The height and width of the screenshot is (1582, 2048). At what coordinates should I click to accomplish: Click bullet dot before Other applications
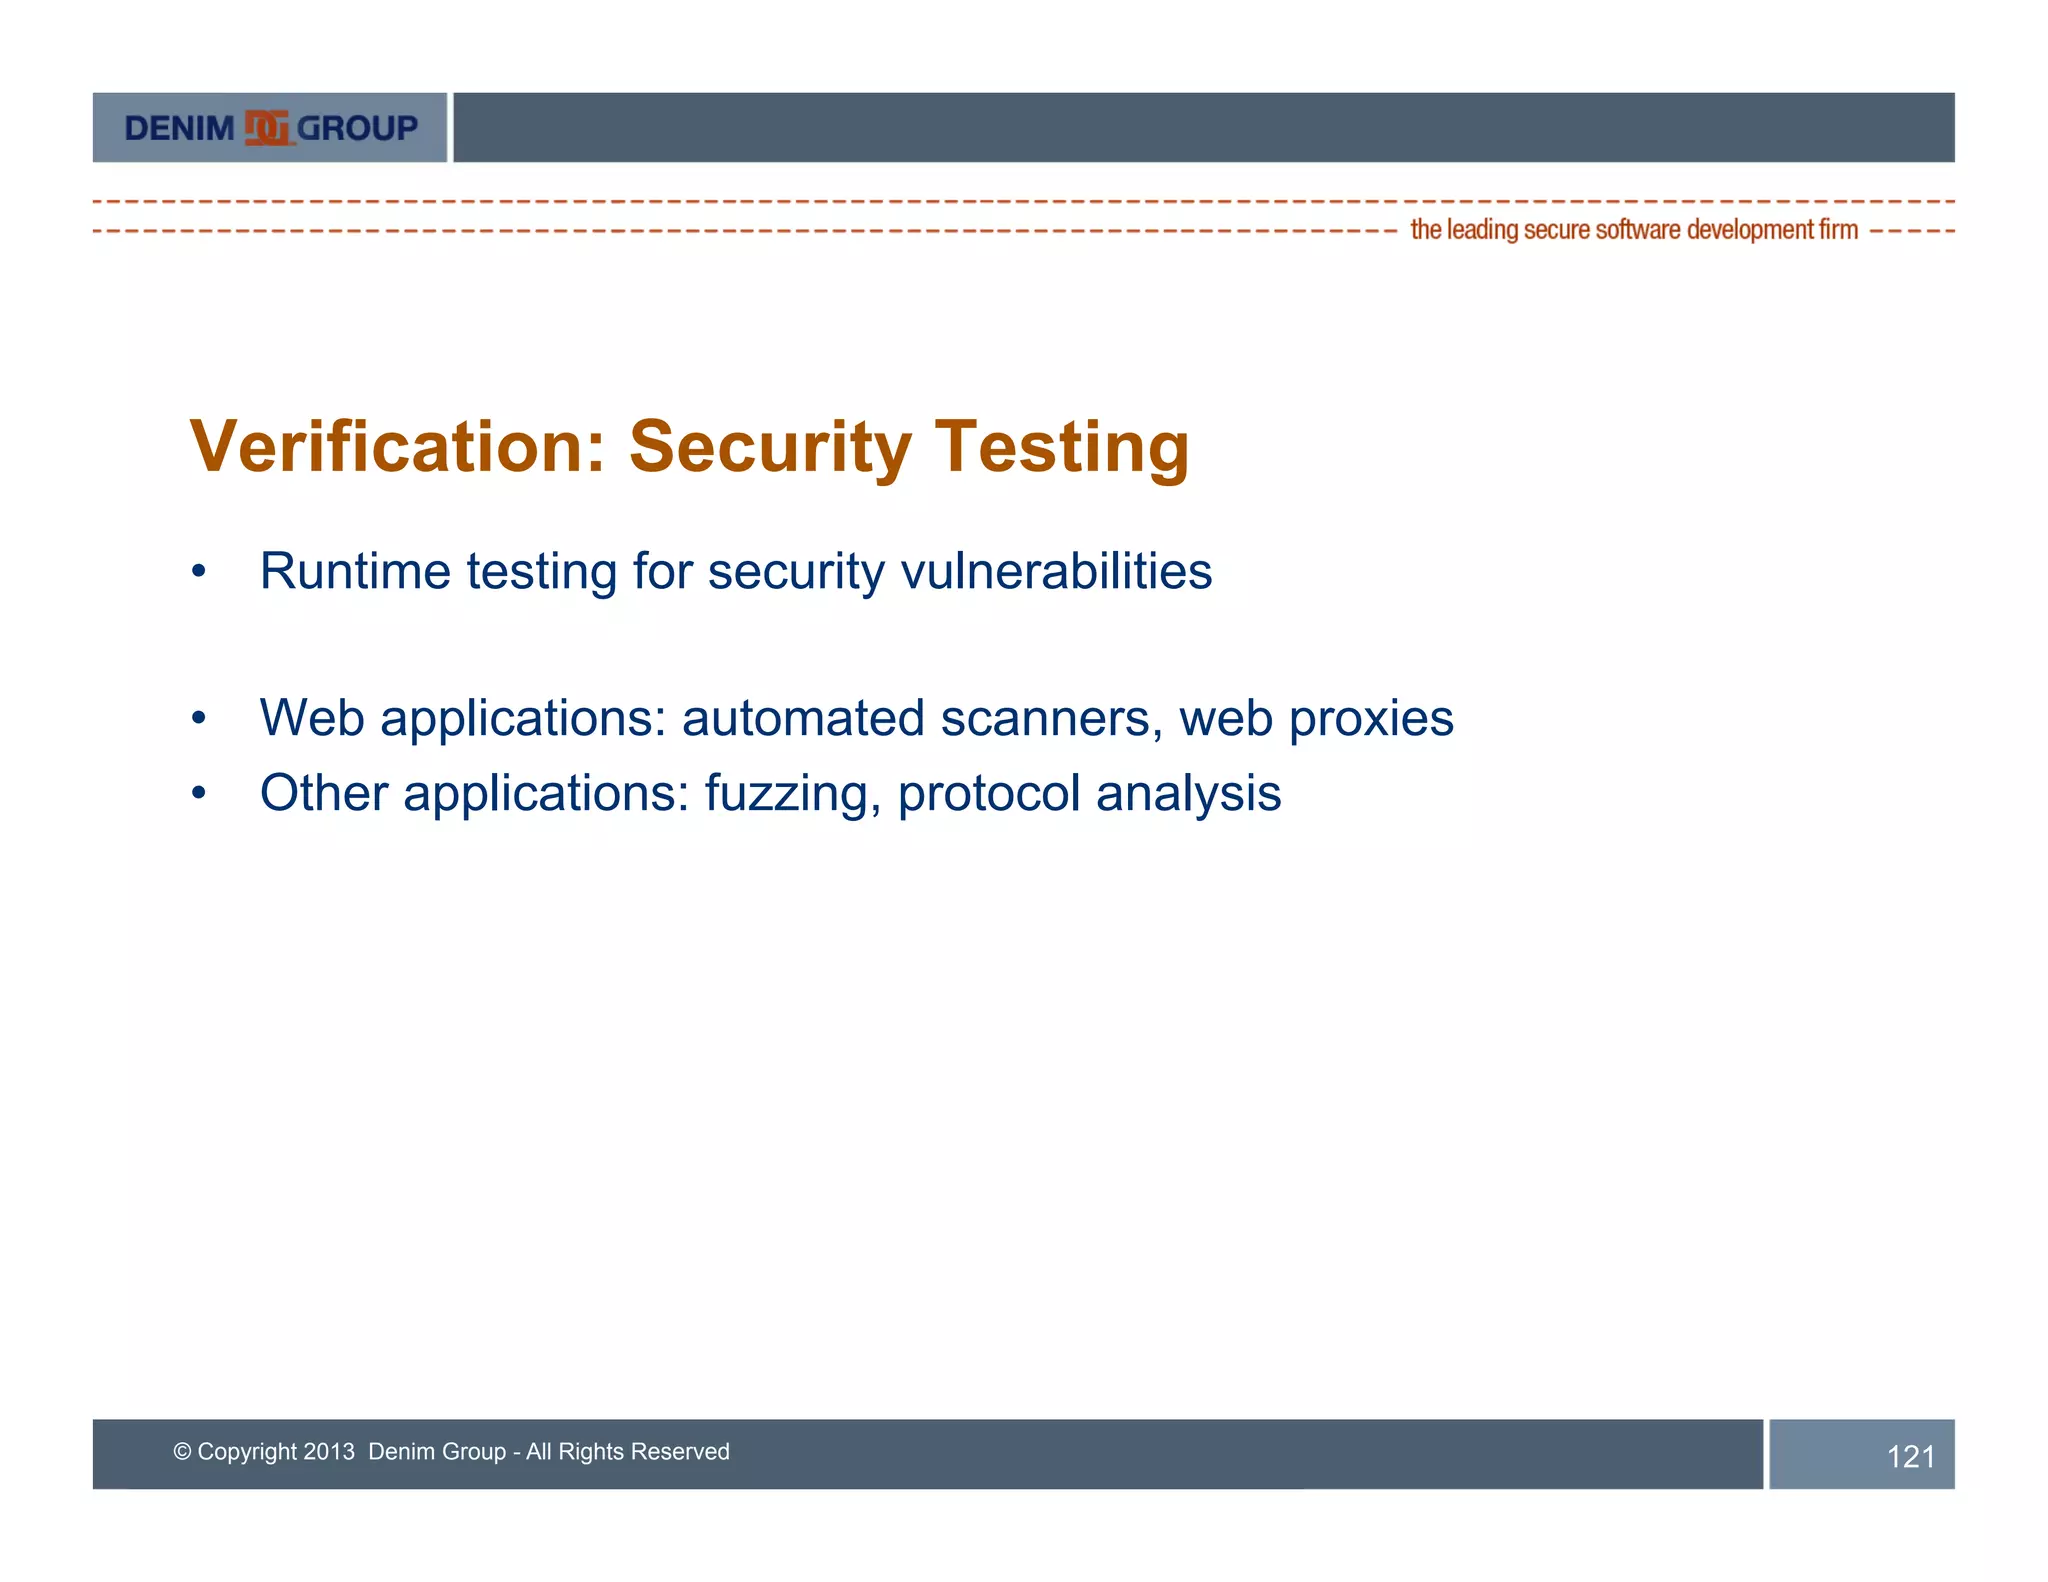click(199, 793)
